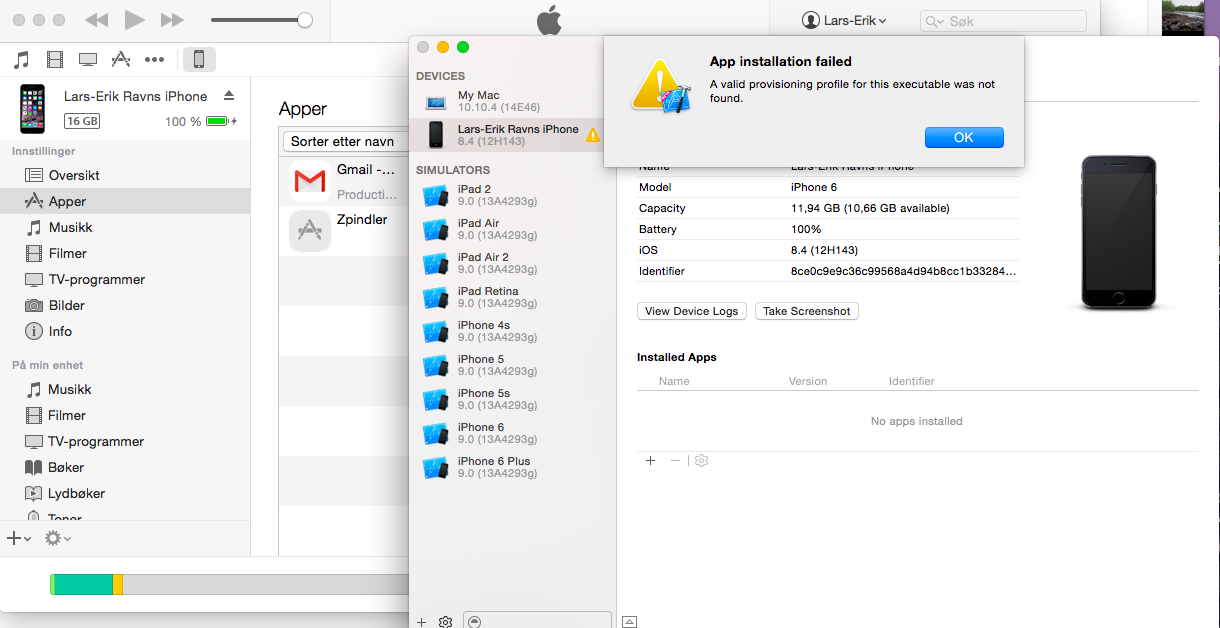Click the warning icon in the failure alert

click(x=661, y=86)
